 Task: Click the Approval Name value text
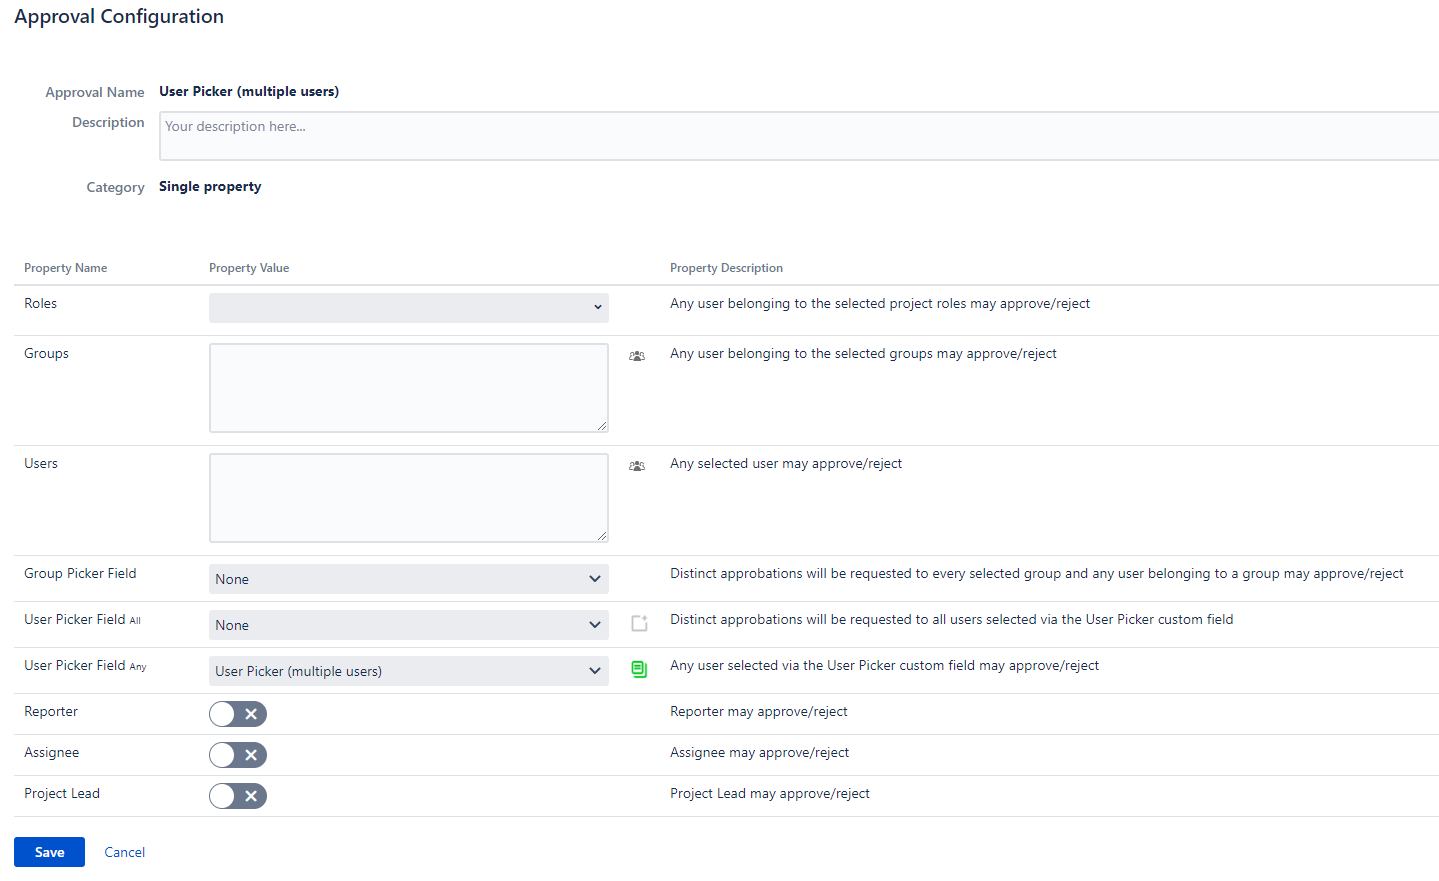pos(249,91)
